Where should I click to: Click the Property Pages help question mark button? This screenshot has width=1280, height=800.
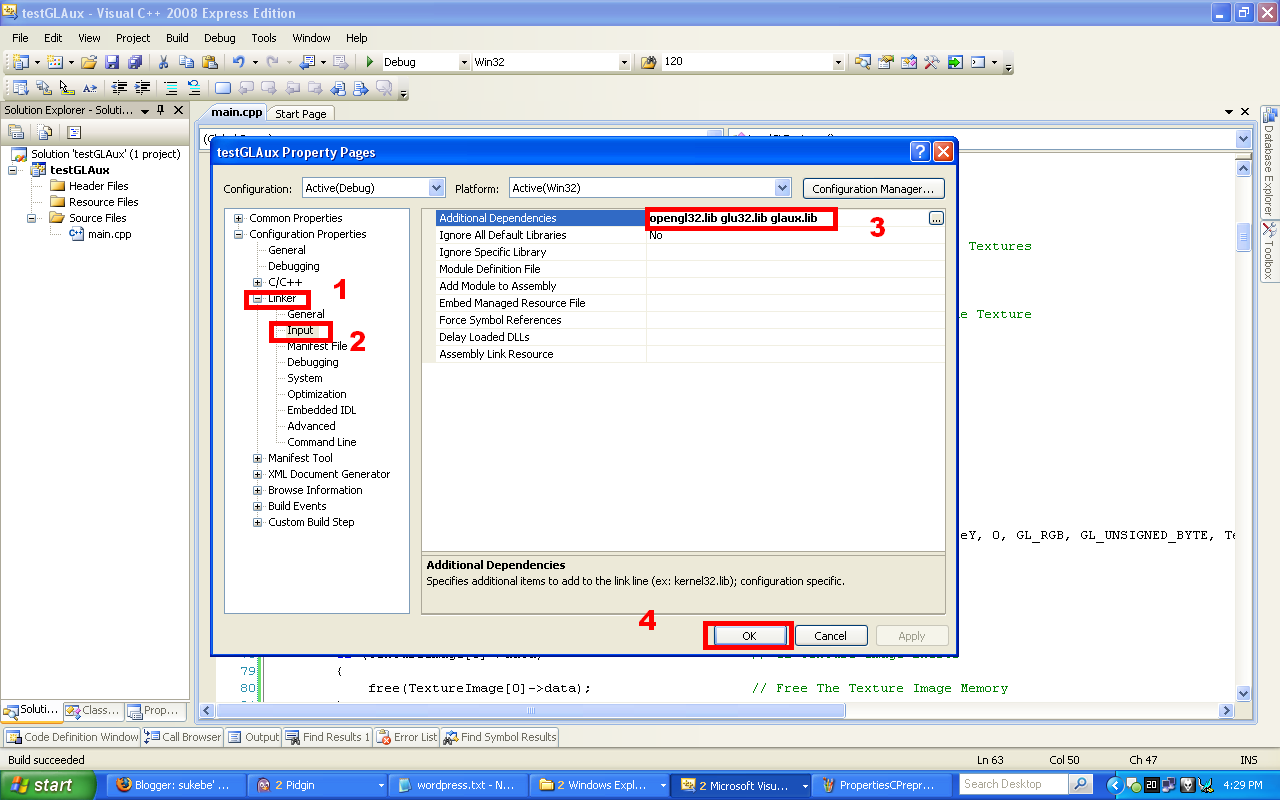pos(920,152)
